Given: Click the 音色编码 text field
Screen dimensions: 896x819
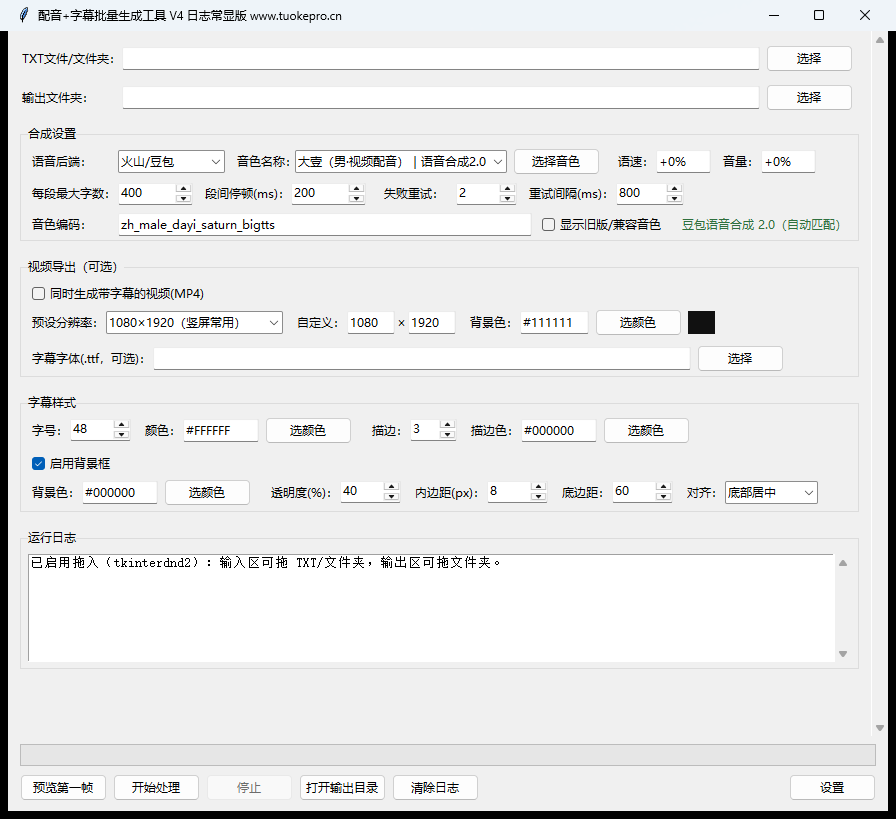Looking at the screenshot, I should click(x=325, y=225).
